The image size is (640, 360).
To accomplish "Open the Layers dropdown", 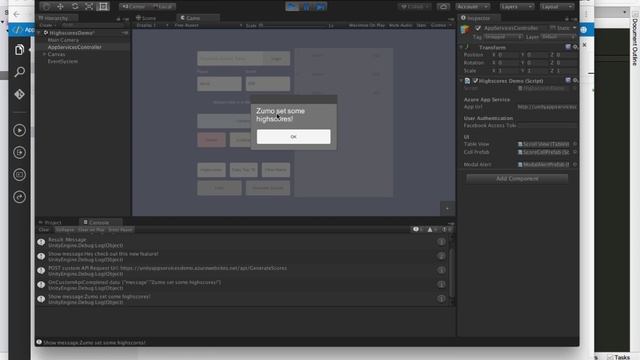I will (x=517, y=7).
